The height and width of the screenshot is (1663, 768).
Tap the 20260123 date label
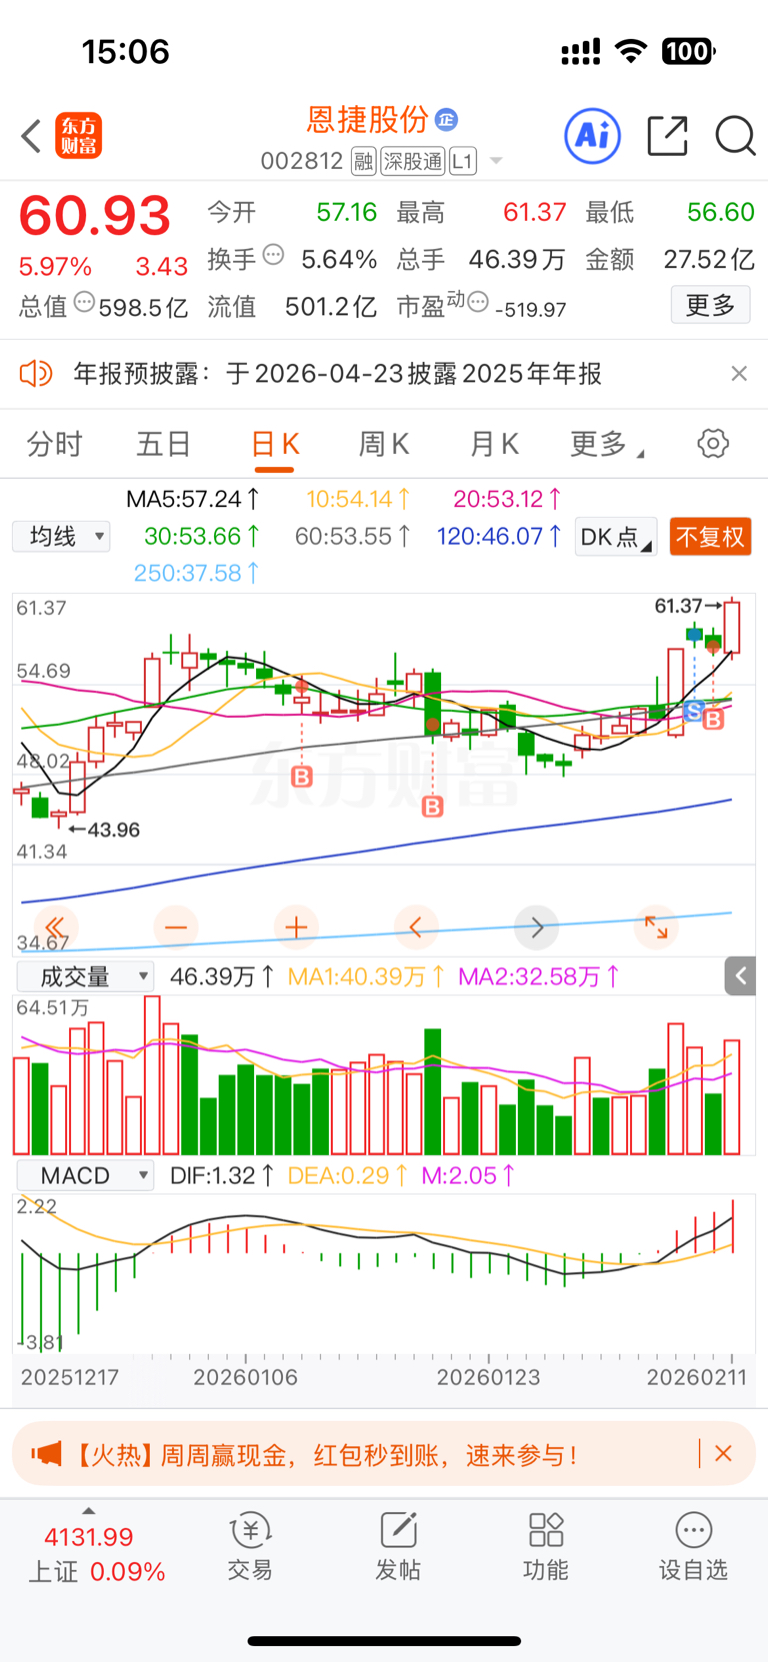[488, 1377]
